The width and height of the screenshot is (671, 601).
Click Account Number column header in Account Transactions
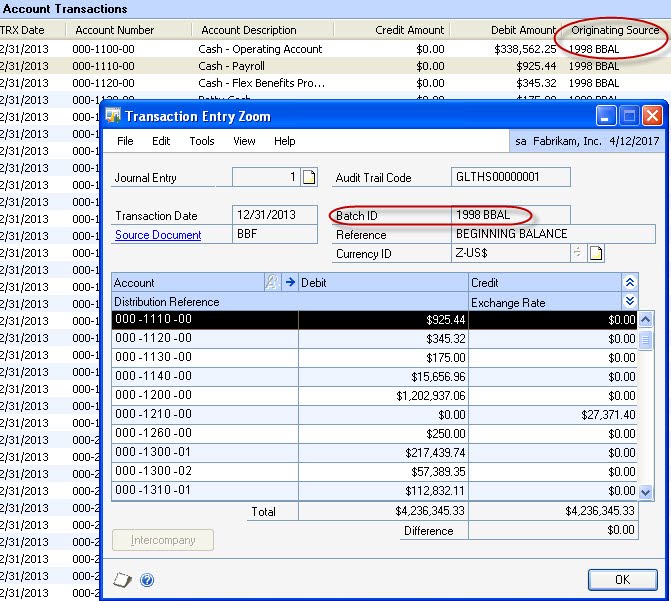coord(114,30)
